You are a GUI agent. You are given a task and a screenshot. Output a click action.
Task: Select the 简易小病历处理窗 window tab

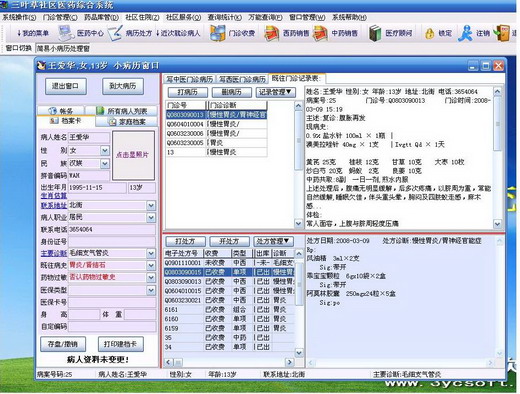(63, 48)
